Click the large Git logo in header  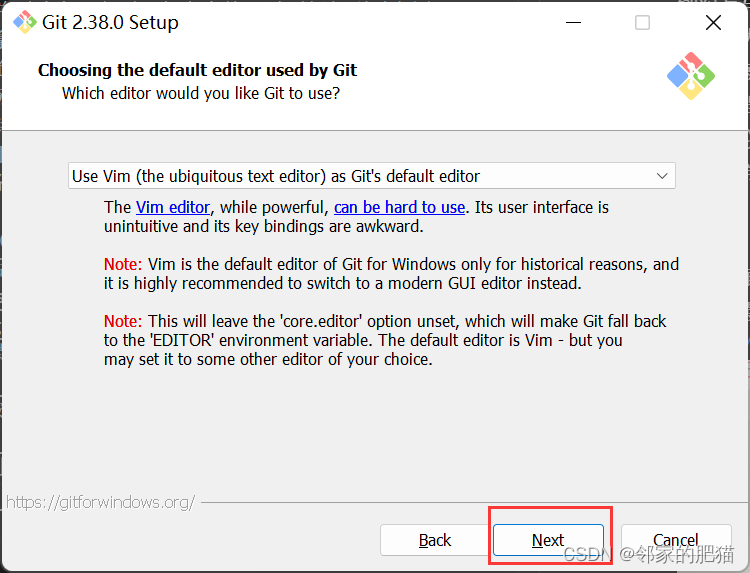tap(691, 76)
